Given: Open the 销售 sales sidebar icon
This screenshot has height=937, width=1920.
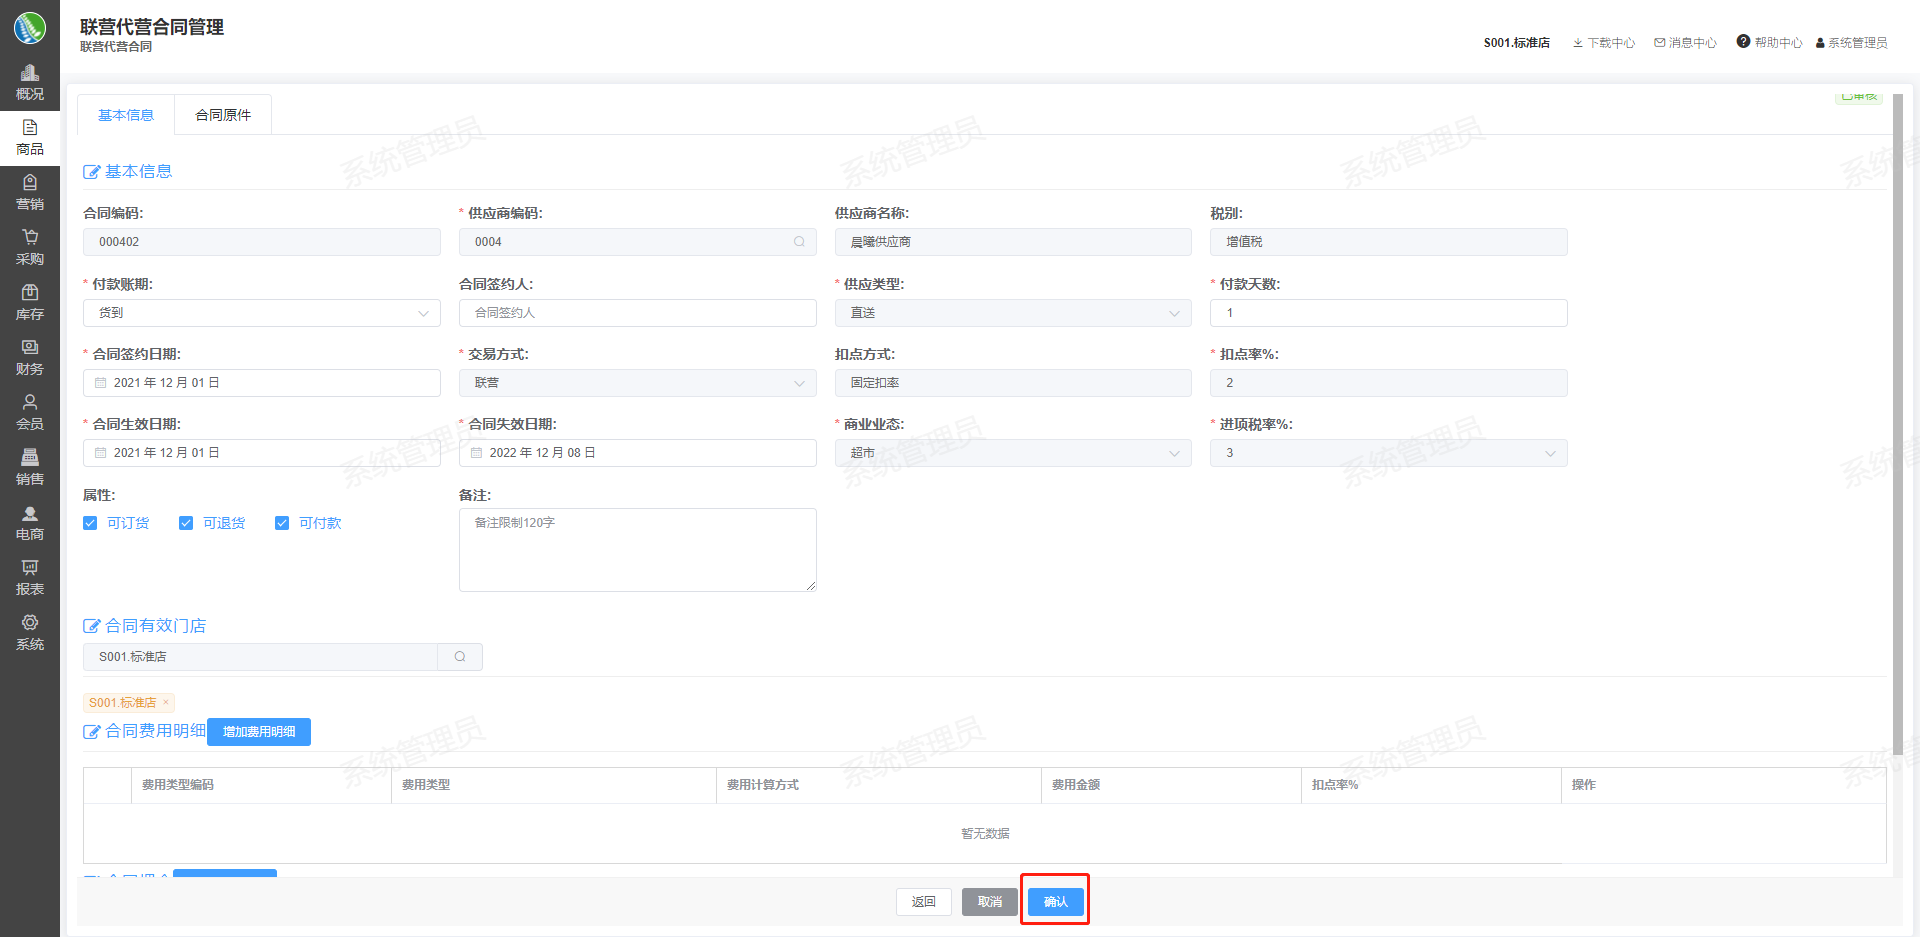Looking at the screenshot, I should (30, 457).
